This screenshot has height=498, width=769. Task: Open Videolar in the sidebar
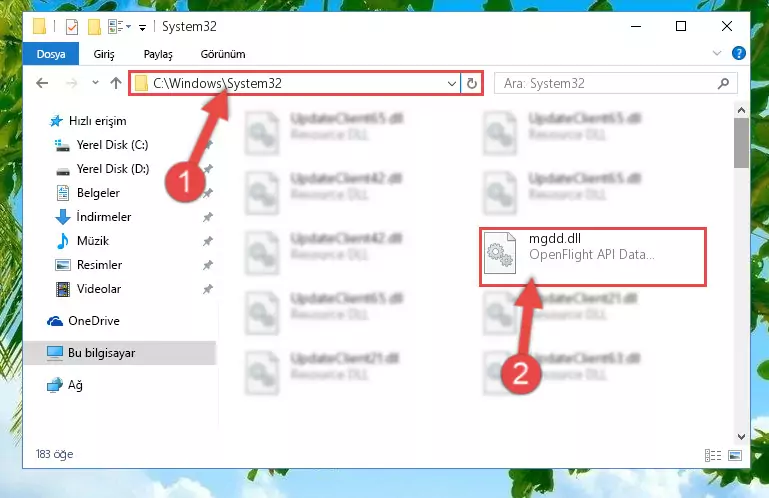tap(99, 289)
